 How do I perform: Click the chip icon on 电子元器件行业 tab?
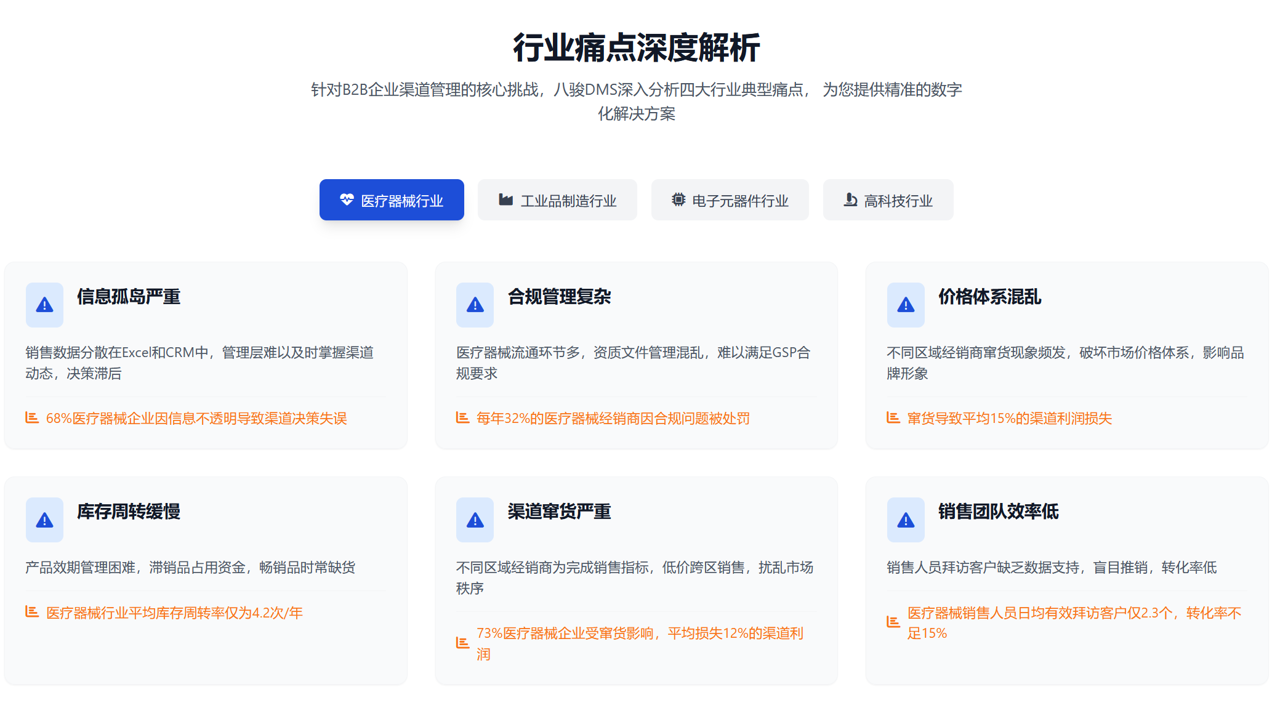pyautogui.click(x=677, y=199)
